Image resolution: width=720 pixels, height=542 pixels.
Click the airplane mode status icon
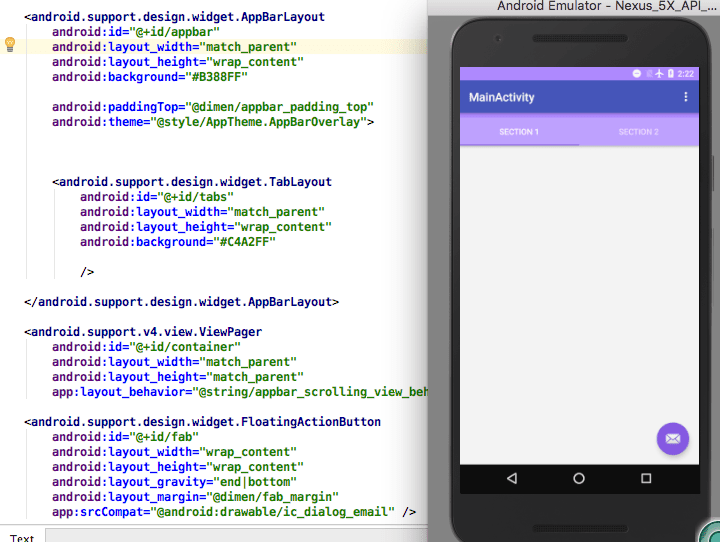point(659,73)
